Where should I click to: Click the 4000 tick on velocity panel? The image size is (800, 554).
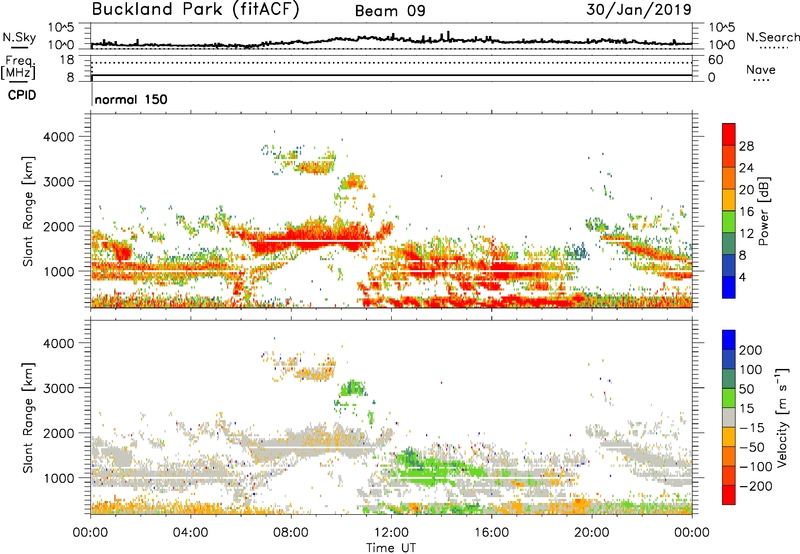click(x=59, y=343)
